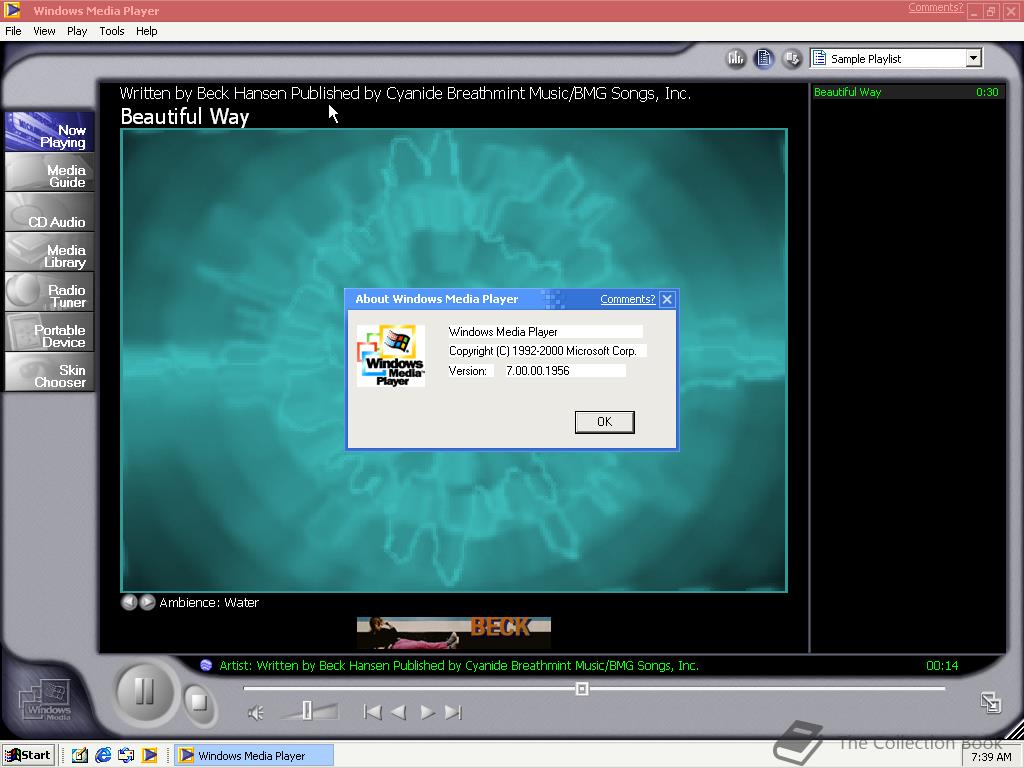
Task: Open the Start menu
Action: click(x=29, y=756)
